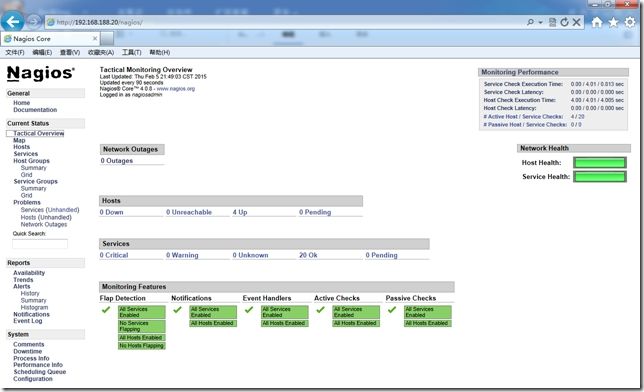
Task: Open the Process Info link
Action: click(31, 358)
